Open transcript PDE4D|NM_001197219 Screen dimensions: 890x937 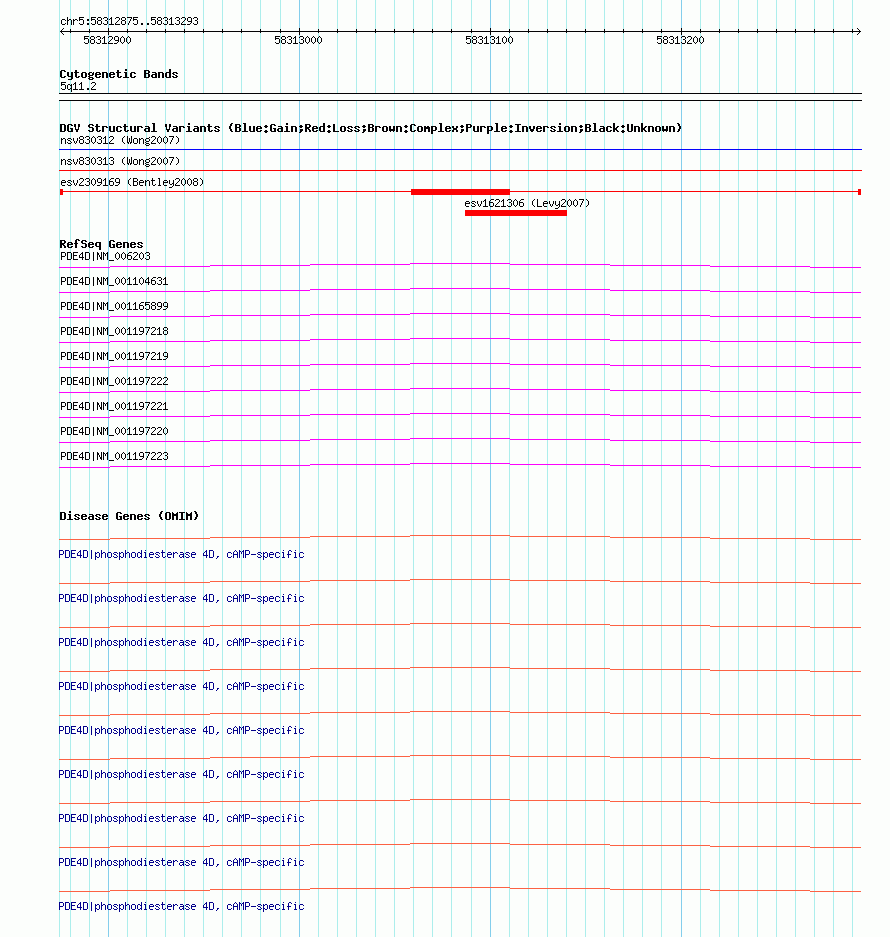pos(114,356)
